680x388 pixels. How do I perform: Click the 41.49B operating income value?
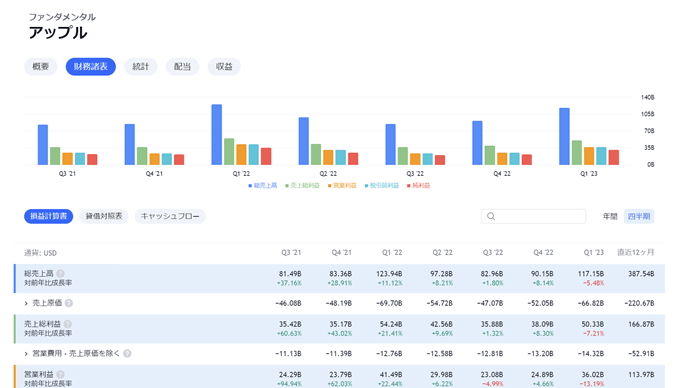pos(391,374)
